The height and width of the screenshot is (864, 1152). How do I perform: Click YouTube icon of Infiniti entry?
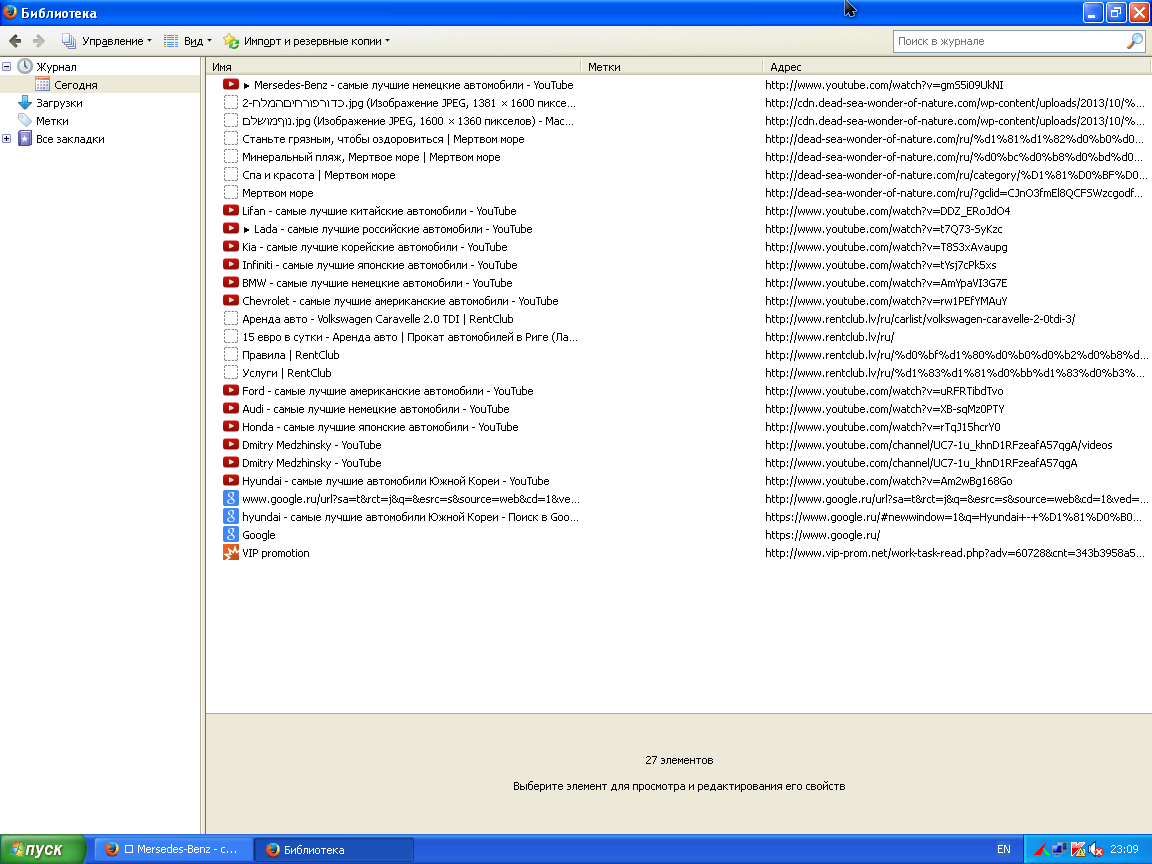[x=231, y=264]
